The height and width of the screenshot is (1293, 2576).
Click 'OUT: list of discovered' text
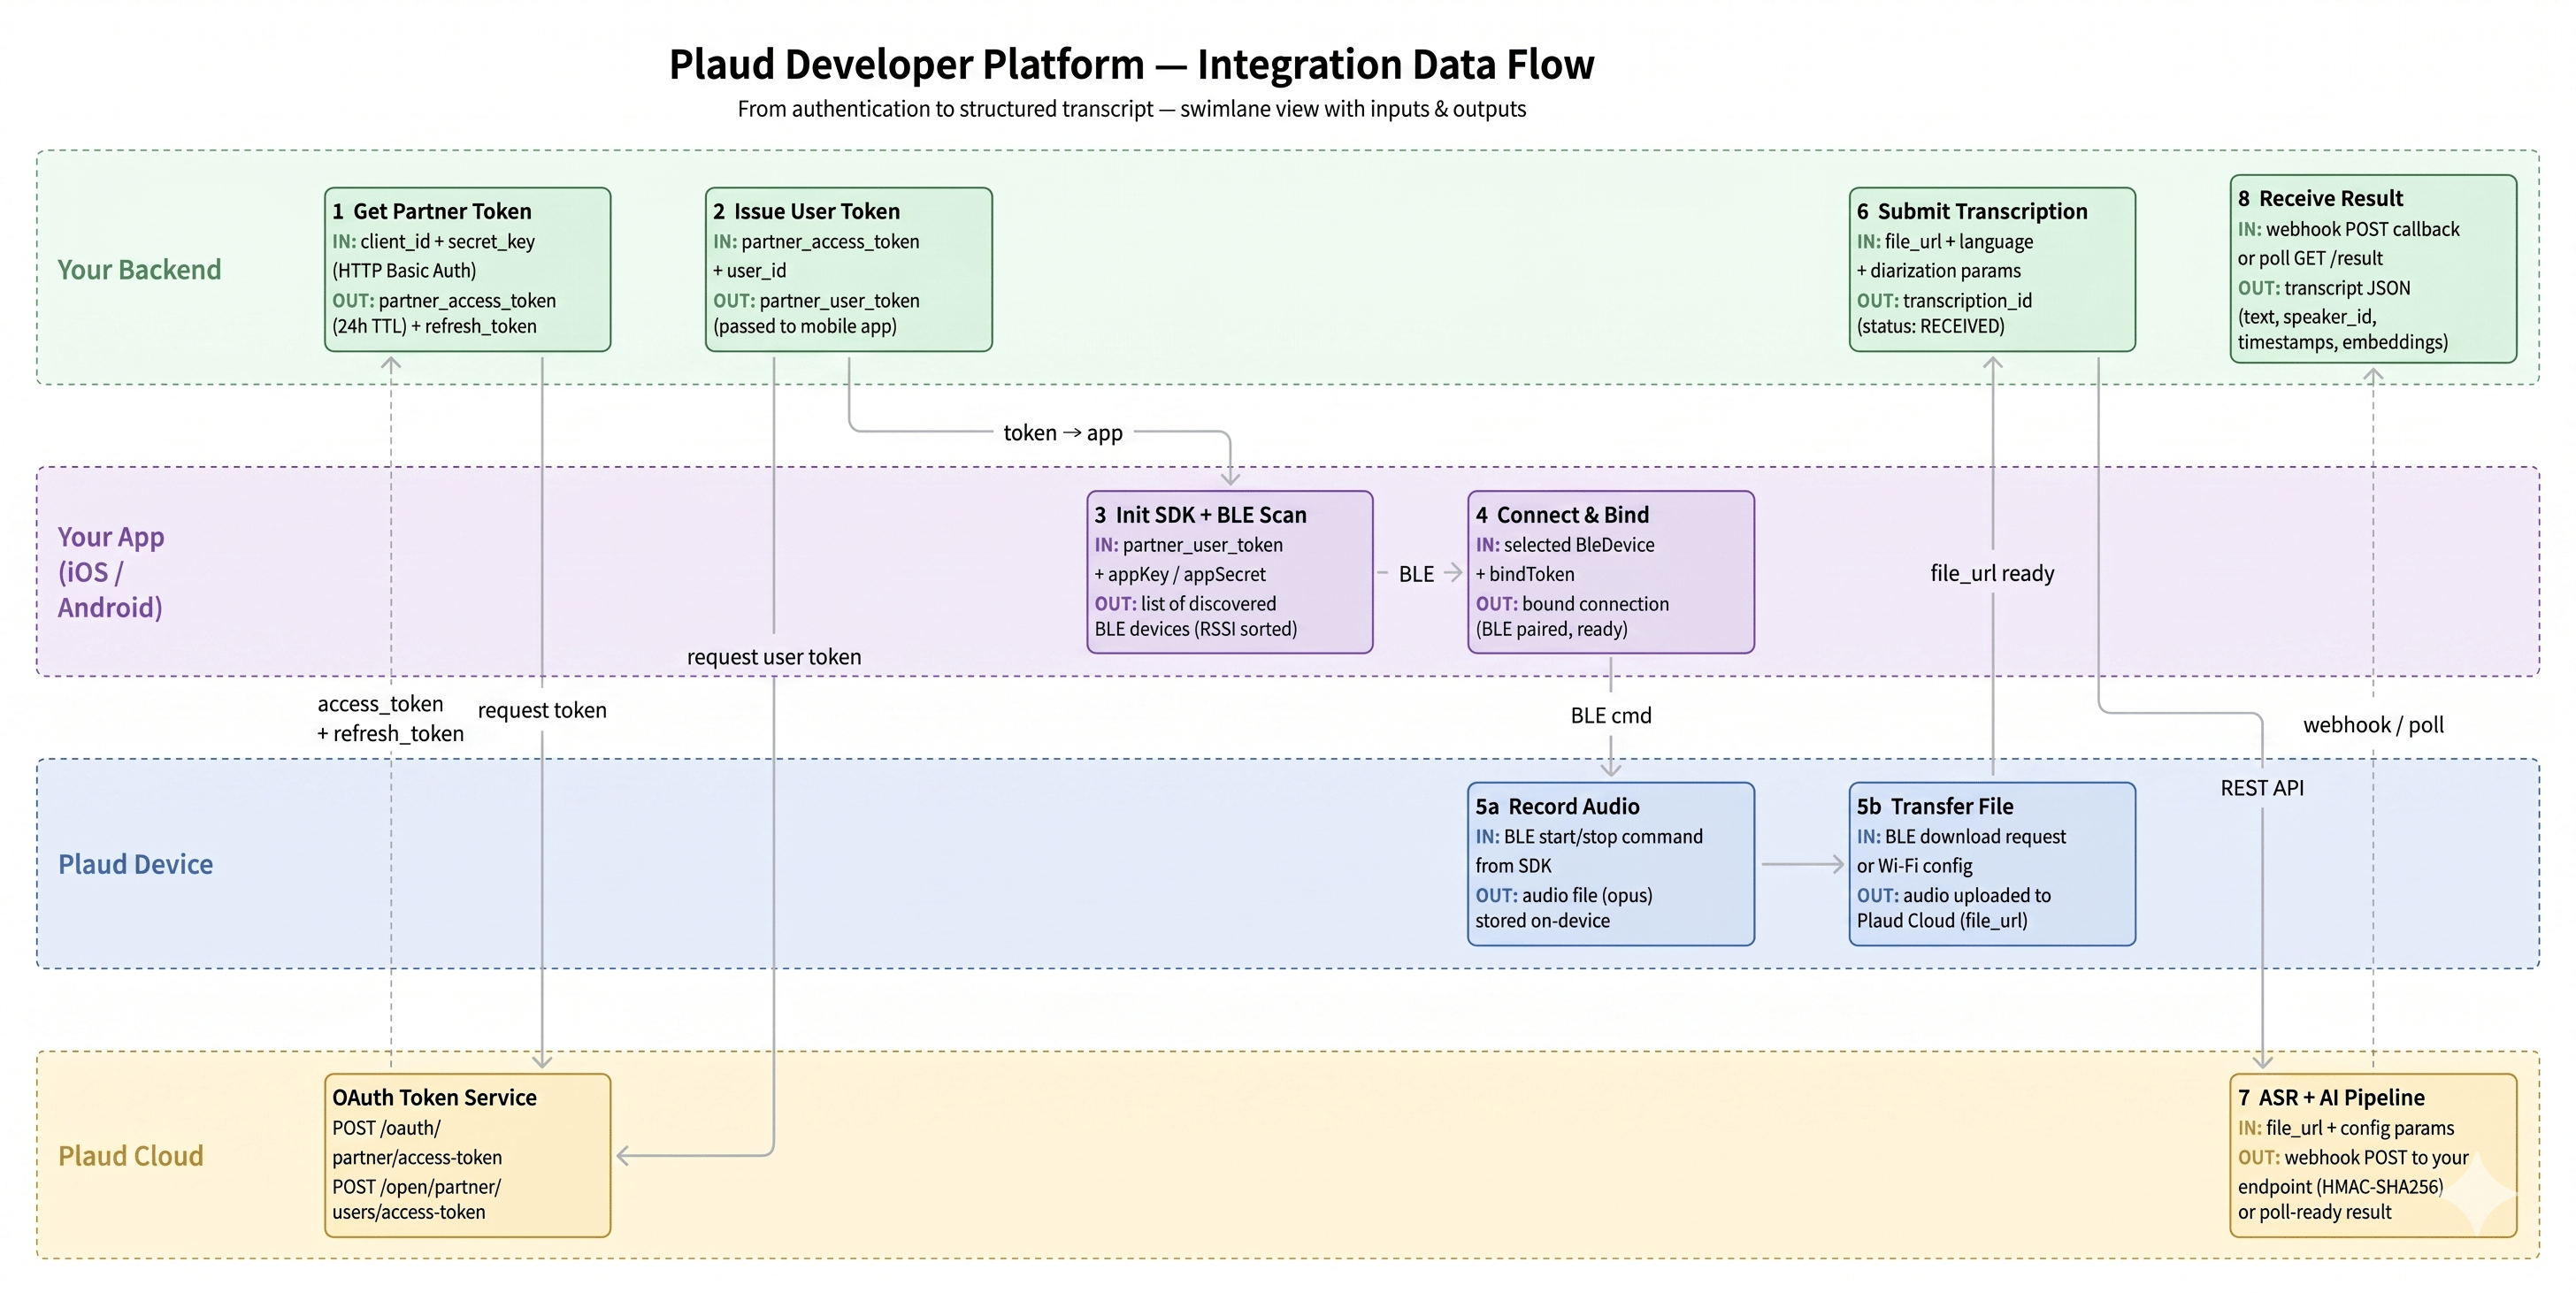(x=1185, y=604)
